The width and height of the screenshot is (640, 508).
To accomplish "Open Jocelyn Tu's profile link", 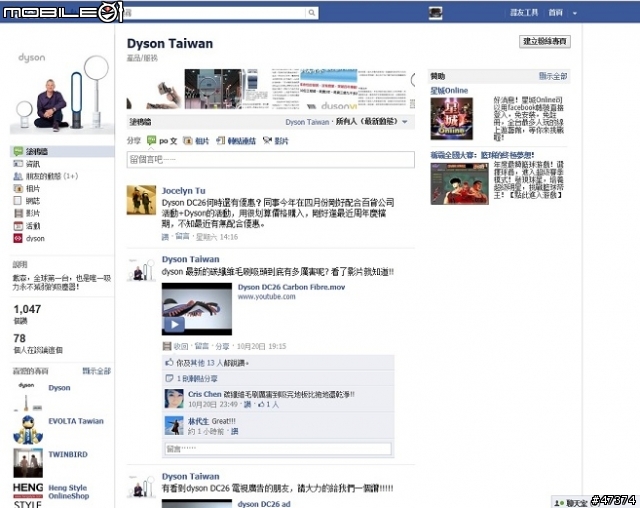I will pyautogui.click(x=183, y=191).
